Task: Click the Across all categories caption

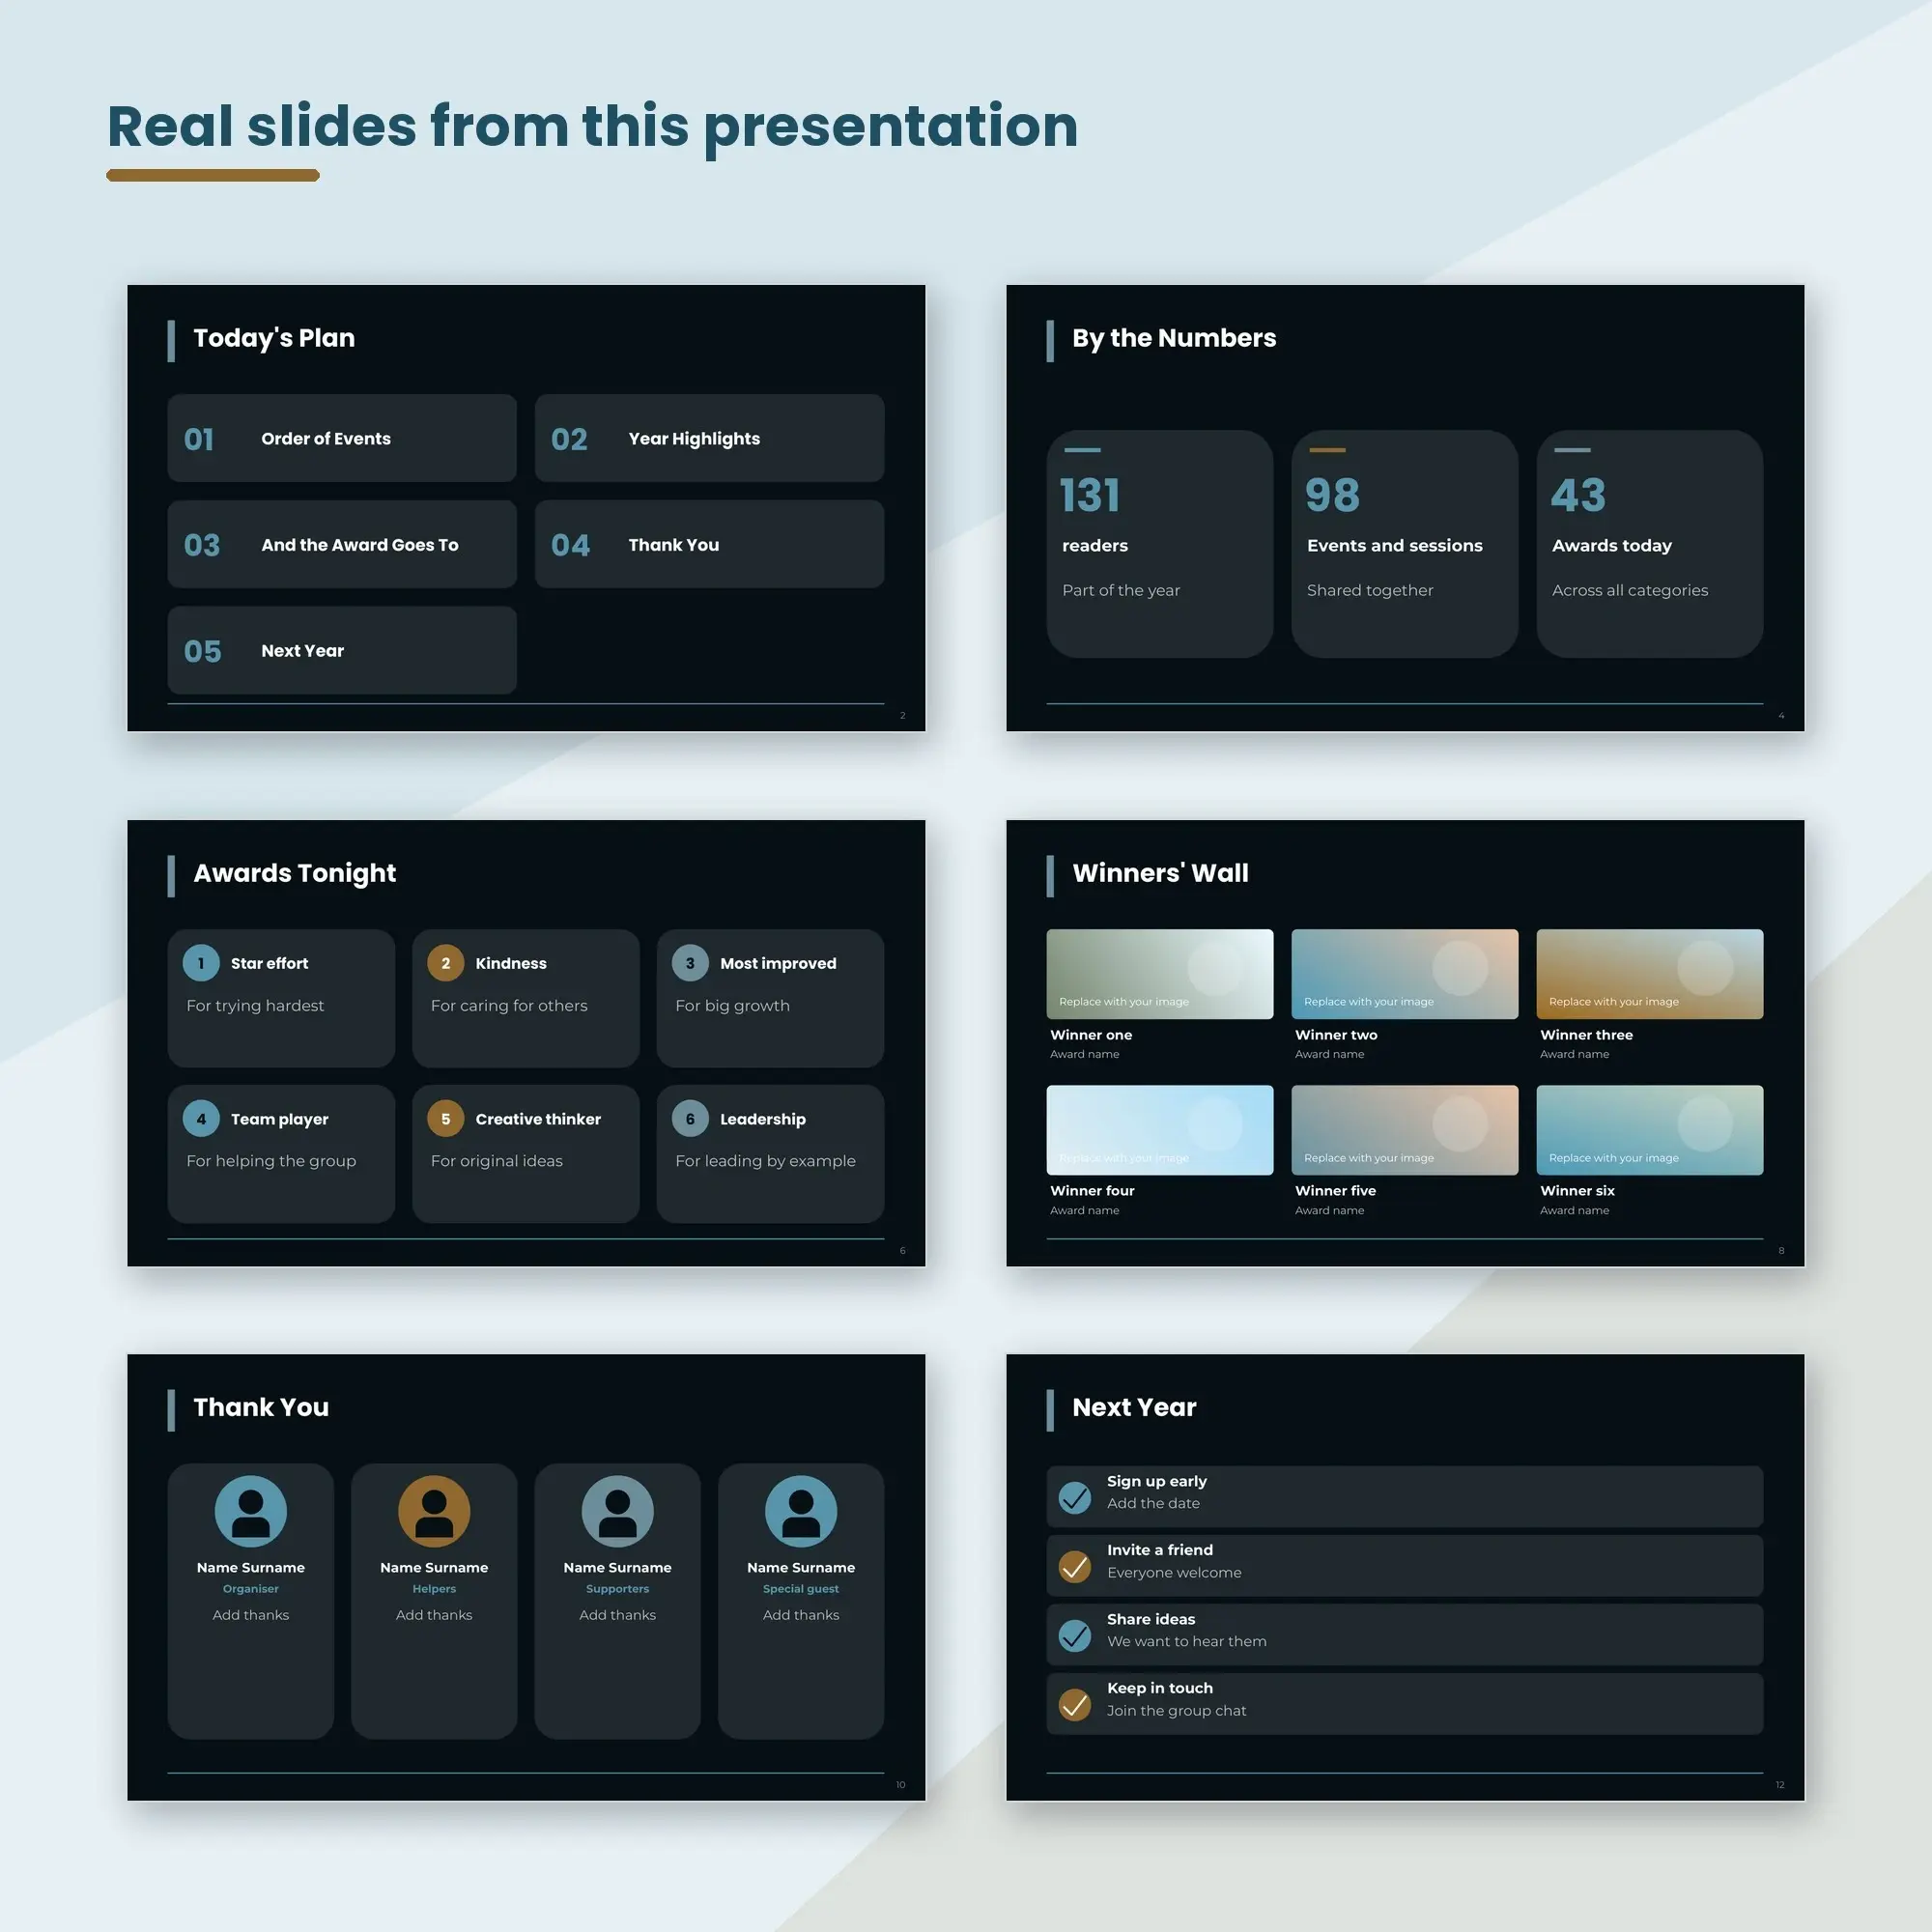Action: [1630, 591]
